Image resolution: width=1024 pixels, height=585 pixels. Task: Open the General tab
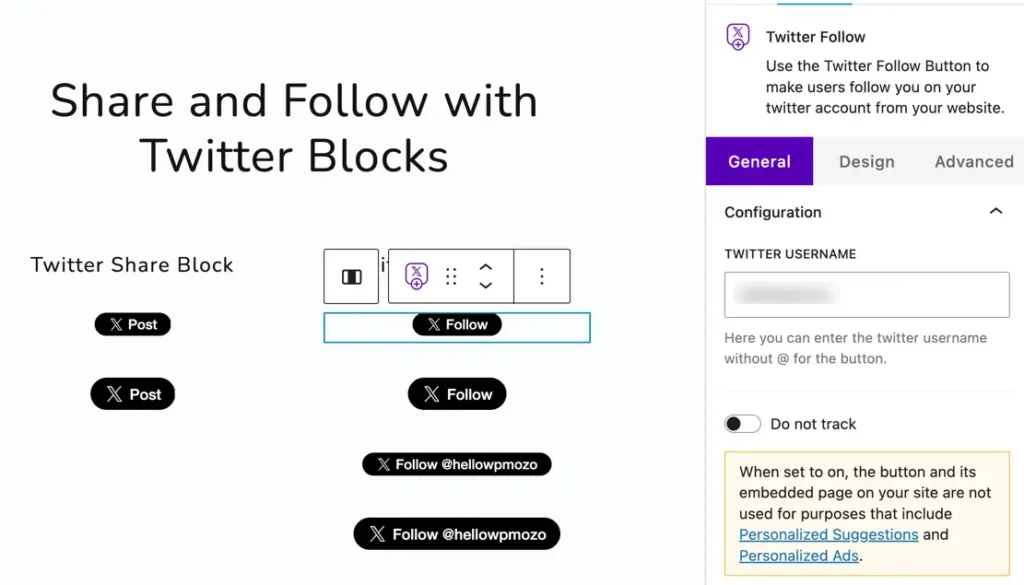tap(759, 162)
